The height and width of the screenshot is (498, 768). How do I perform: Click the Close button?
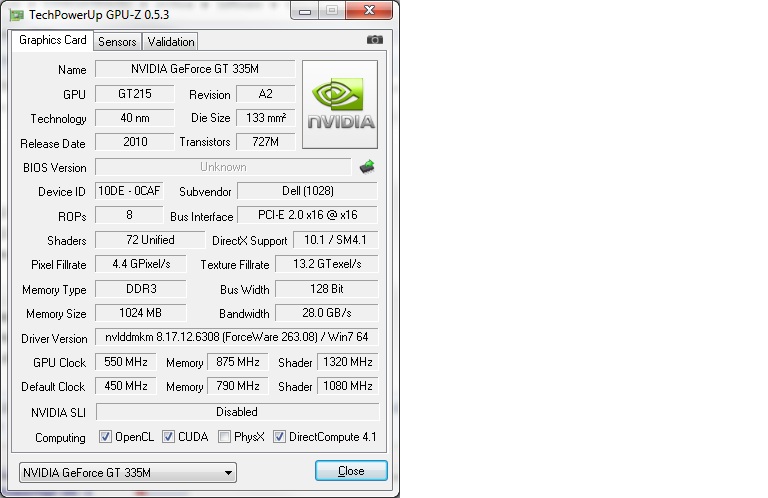351,471
